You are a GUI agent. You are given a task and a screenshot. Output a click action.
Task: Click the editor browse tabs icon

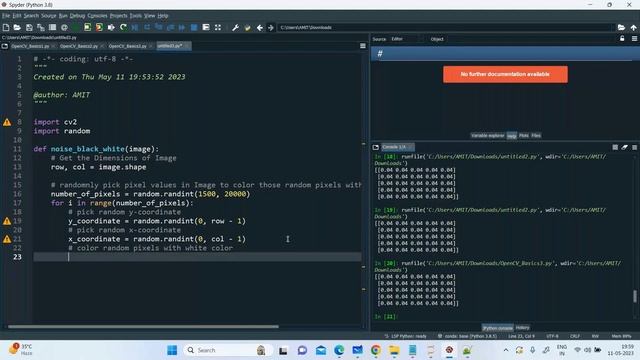click(5, 46)
